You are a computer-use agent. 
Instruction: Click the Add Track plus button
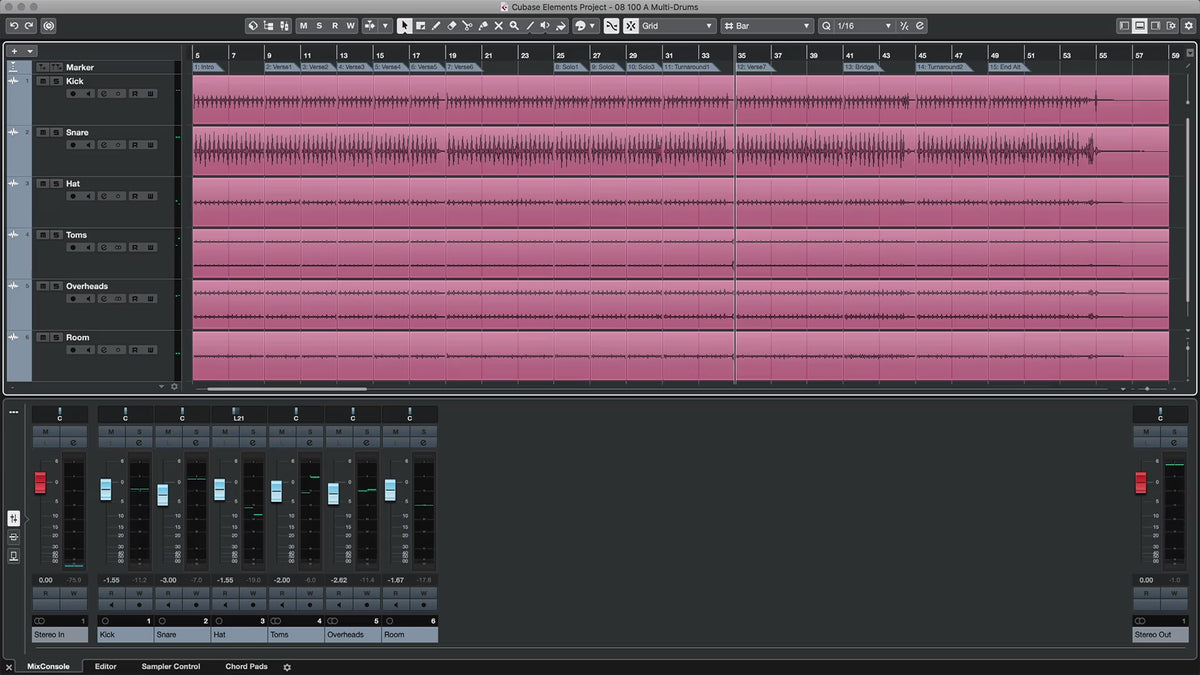pos(15,51)
